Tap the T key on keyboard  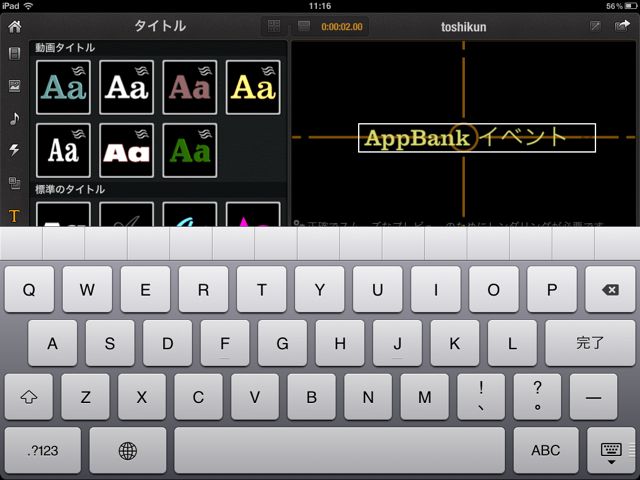(262, 289)
